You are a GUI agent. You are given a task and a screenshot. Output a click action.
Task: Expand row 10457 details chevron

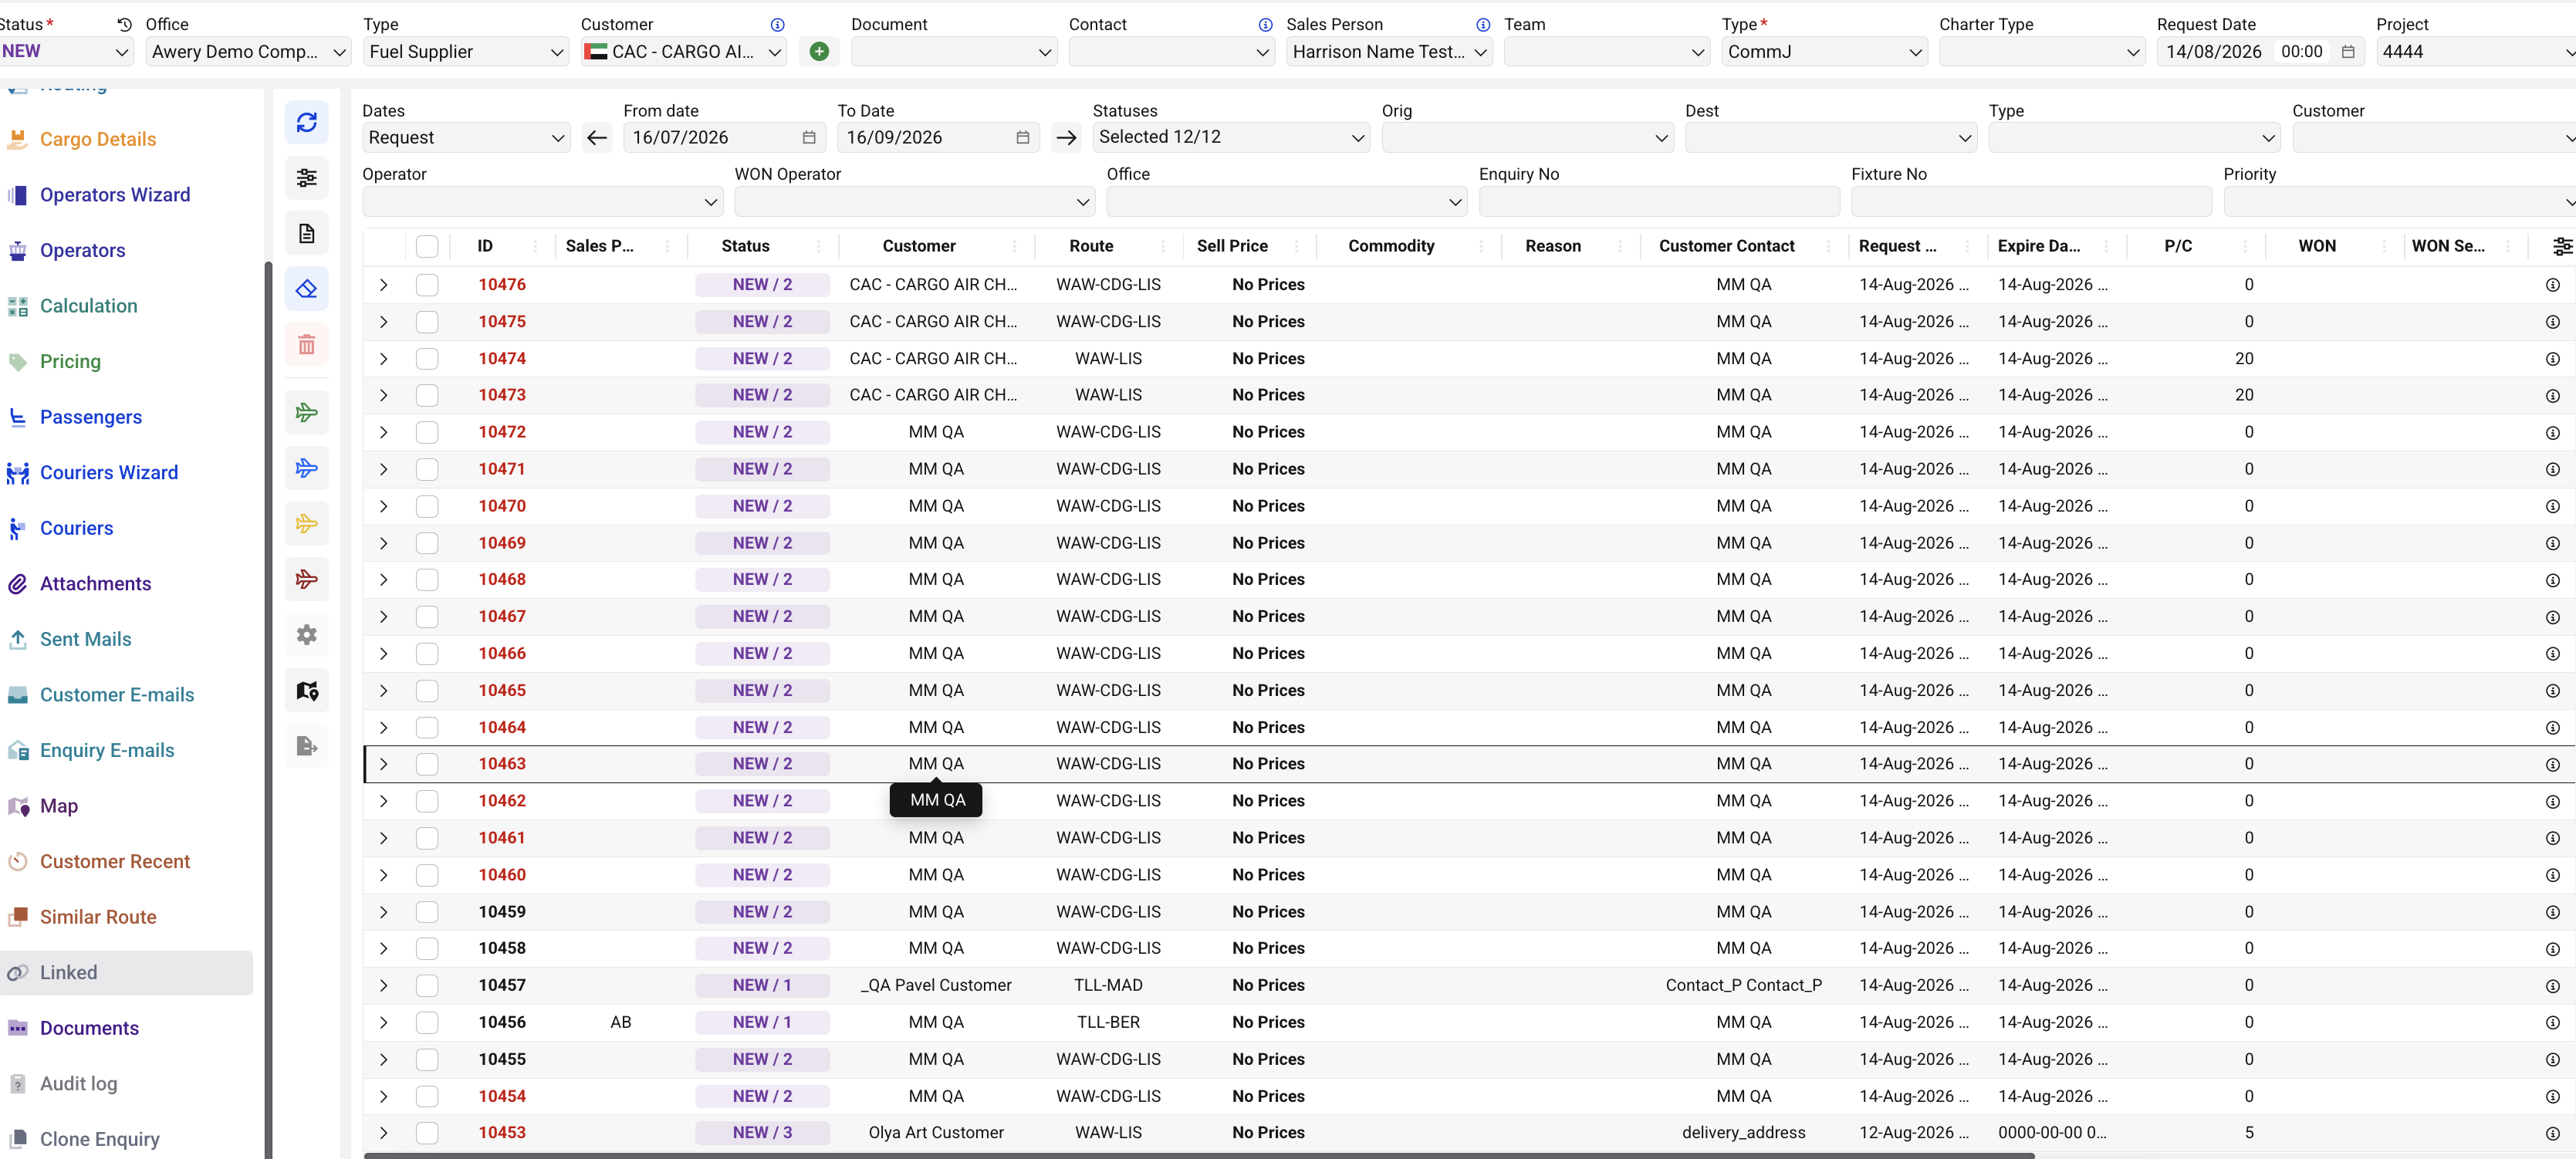pos(383,986)
